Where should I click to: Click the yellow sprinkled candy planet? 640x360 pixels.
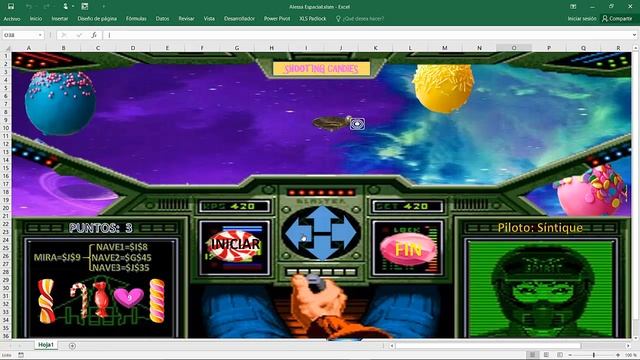[x=443, y=89]
